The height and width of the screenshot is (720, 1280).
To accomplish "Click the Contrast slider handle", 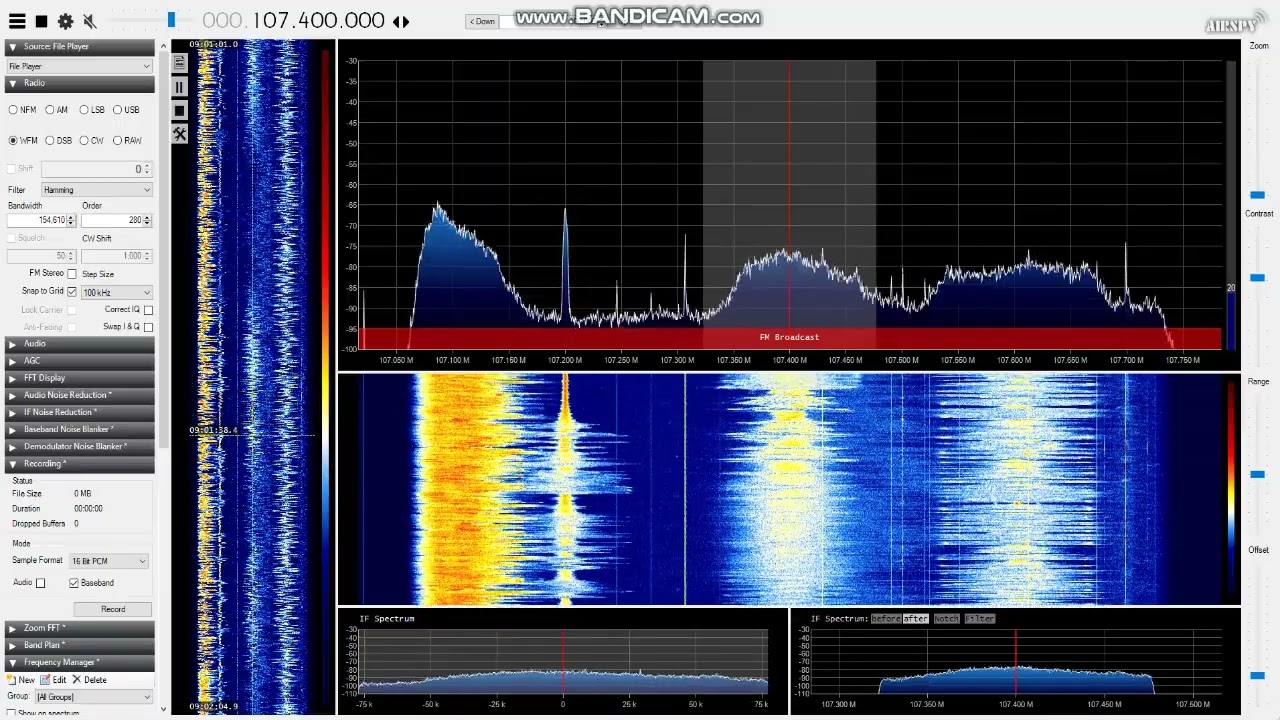I will click(1257, 278).
